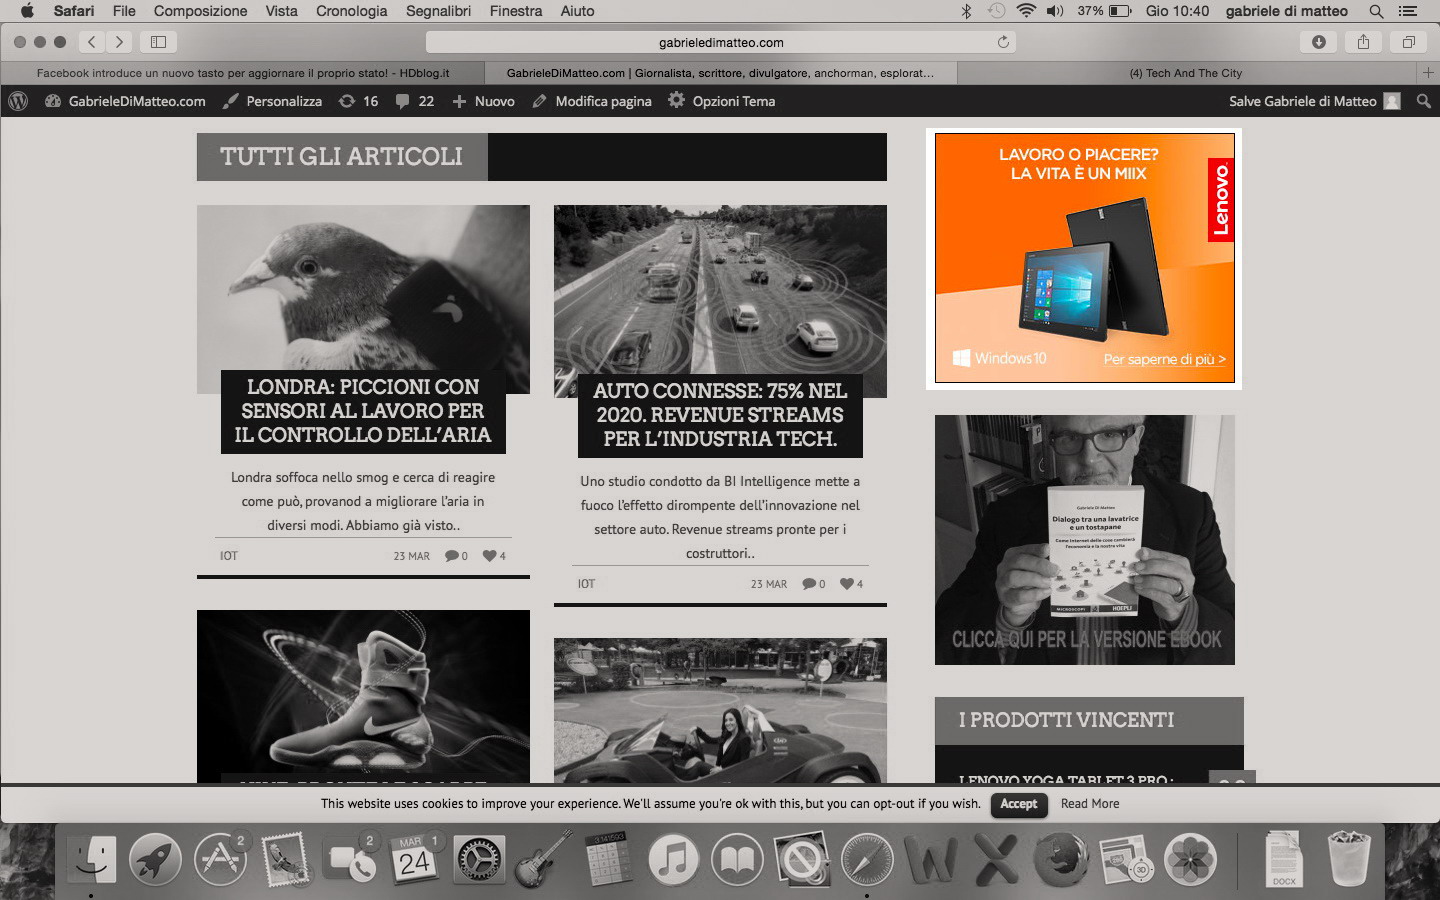Click Modifica pagina in the admin bar
1440x900 pixels.
tap(592, 101)
